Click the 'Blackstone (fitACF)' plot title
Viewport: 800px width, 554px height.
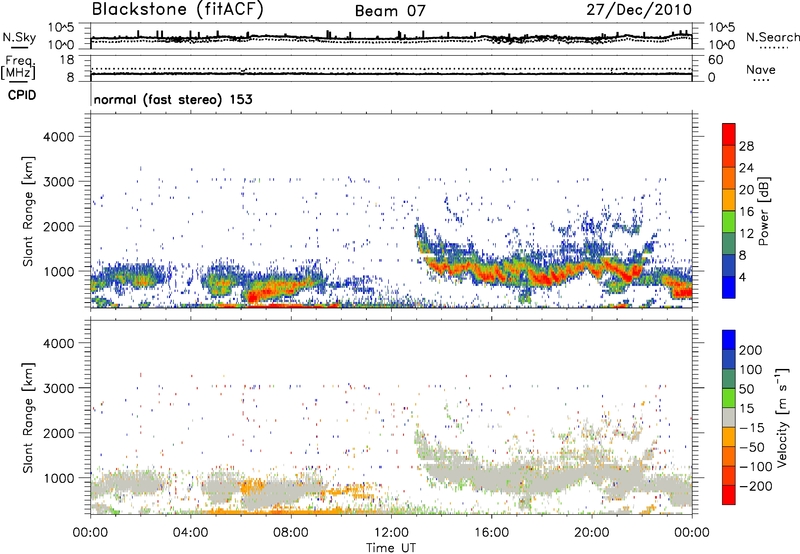point(178,9)
